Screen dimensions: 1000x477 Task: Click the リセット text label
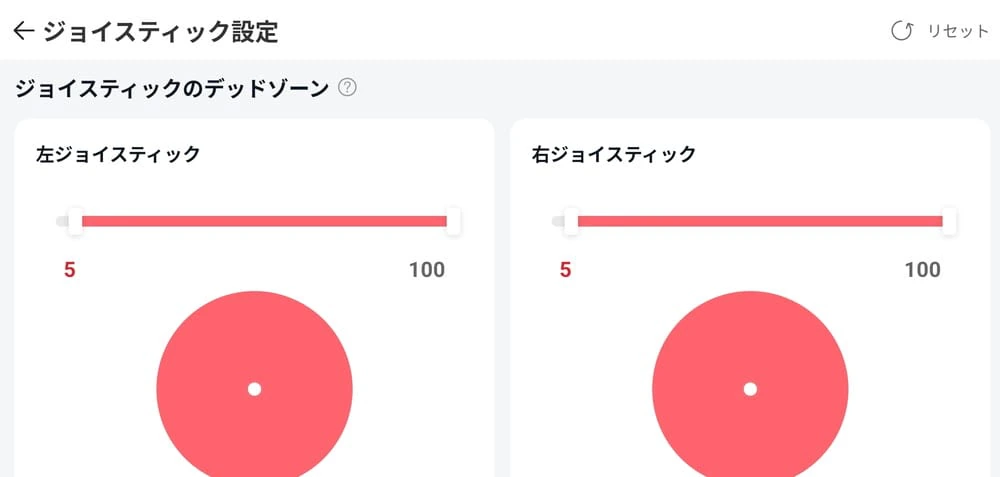(x=958, y=32)
